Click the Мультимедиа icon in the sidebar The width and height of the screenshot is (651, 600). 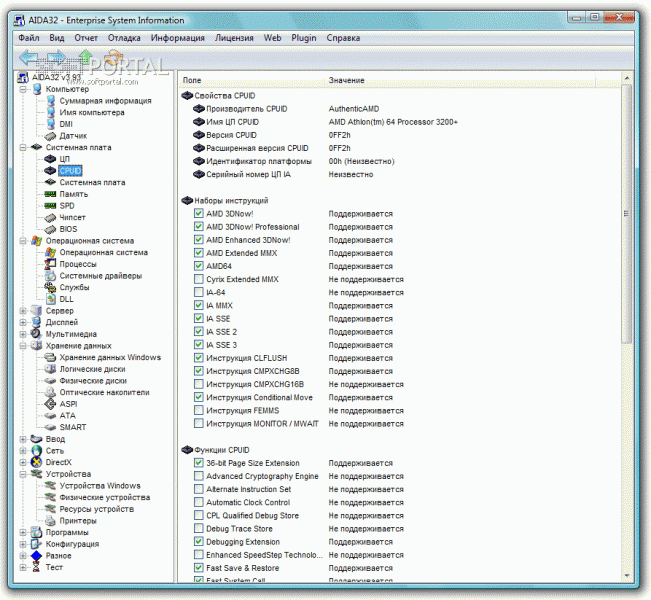[x=36, y=334]
